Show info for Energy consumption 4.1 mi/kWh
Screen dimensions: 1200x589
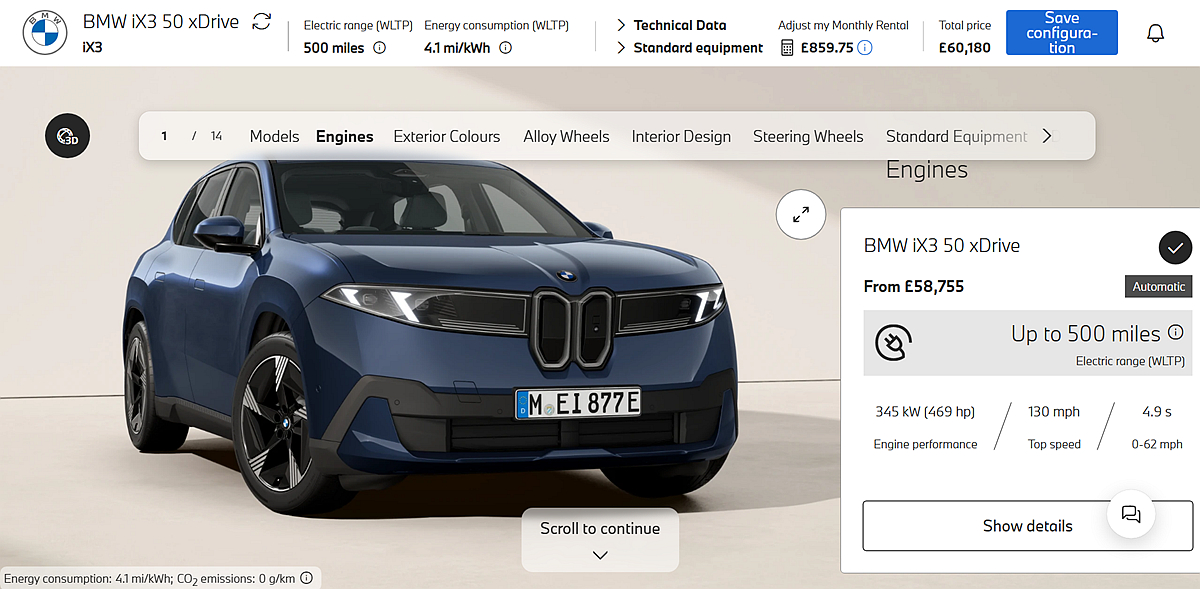505,47
